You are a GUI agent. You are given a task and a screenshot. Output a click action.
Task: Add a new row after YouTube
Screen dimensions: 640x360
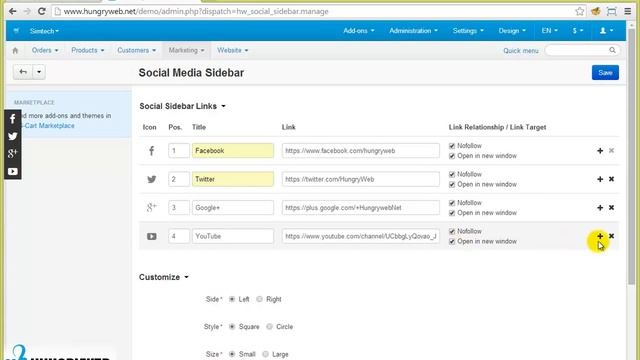[600, 236]
